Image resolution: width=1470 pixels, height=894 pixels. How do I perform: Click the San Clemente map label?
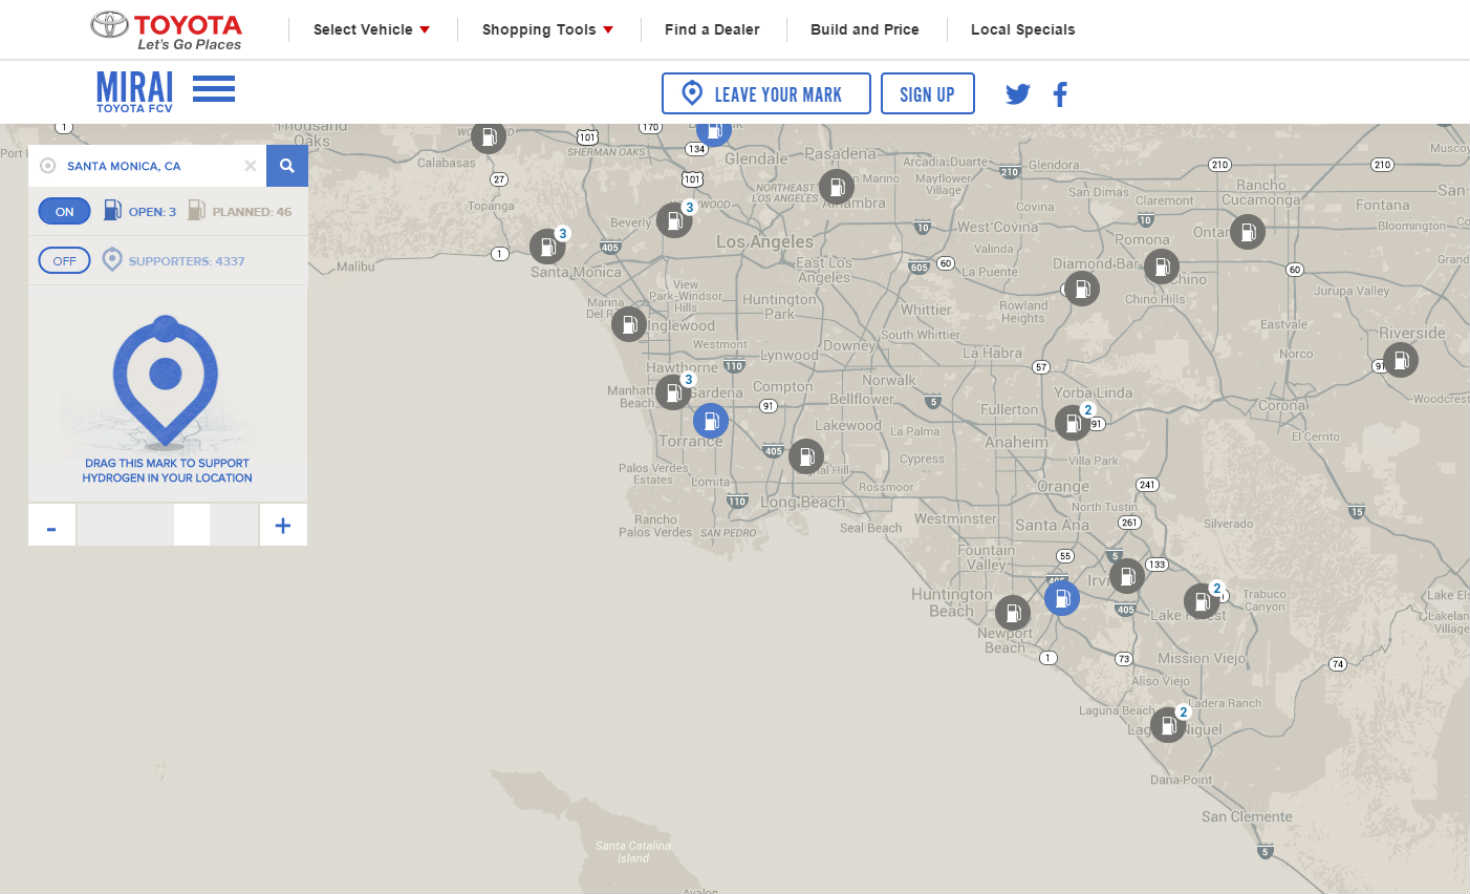tap(1246, 816)
